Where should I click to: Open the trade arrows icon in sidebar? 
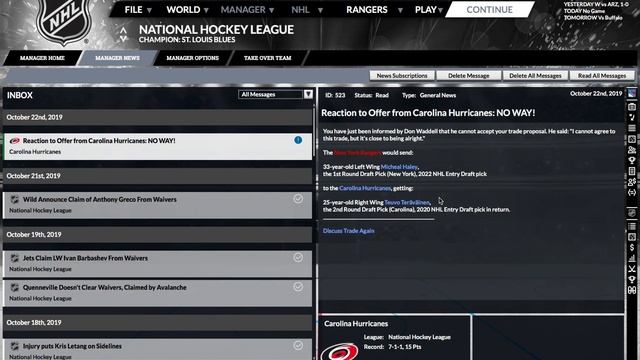632,192
